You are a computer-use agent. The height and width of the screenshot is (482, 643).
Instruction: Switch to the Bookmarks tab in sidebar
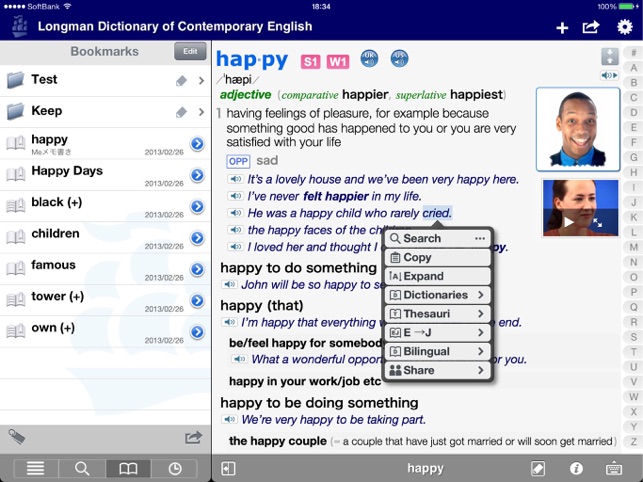pyautogui.click(x=128, y=468)
